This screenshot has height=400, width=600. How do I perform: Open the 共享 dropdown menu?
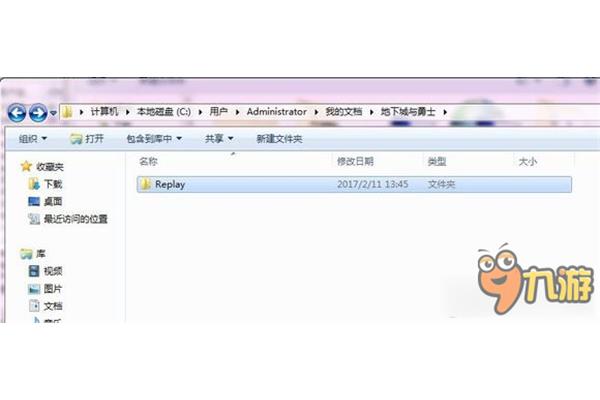219,139
